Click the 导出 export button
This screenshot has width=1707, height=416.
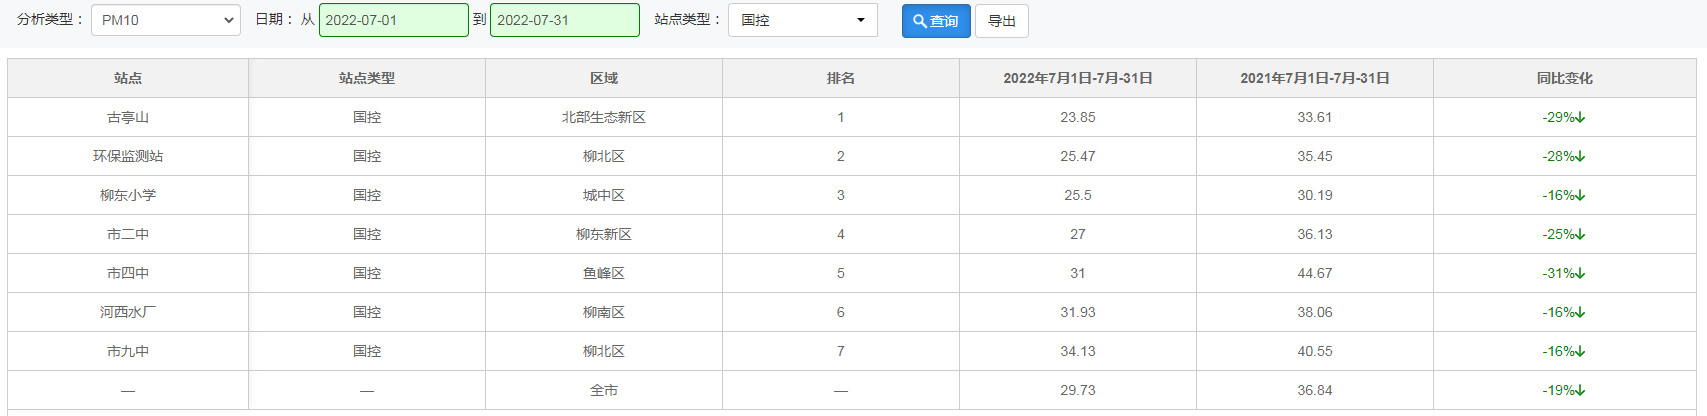tap(1001, 21)
